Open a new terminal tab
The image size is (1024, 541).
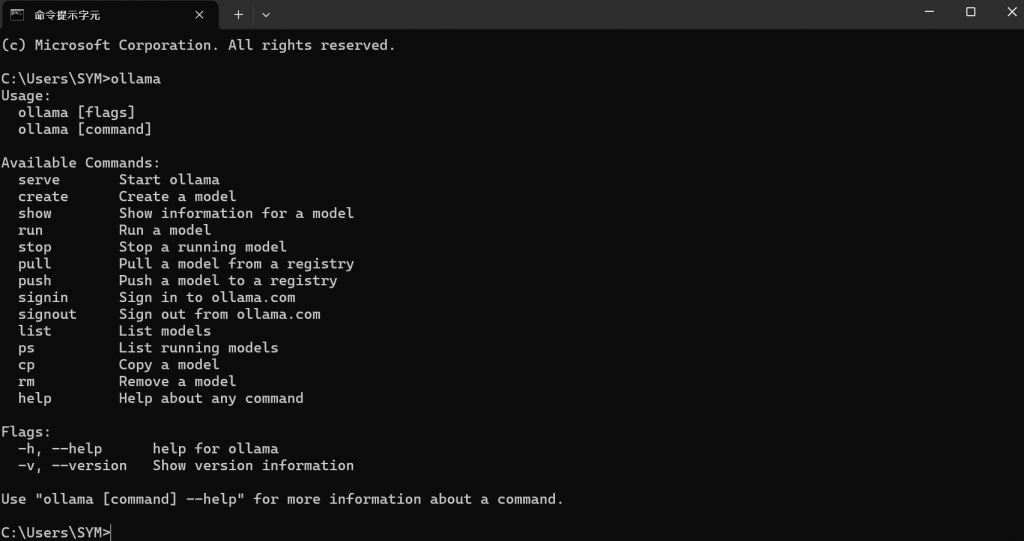tap(238, 14)
